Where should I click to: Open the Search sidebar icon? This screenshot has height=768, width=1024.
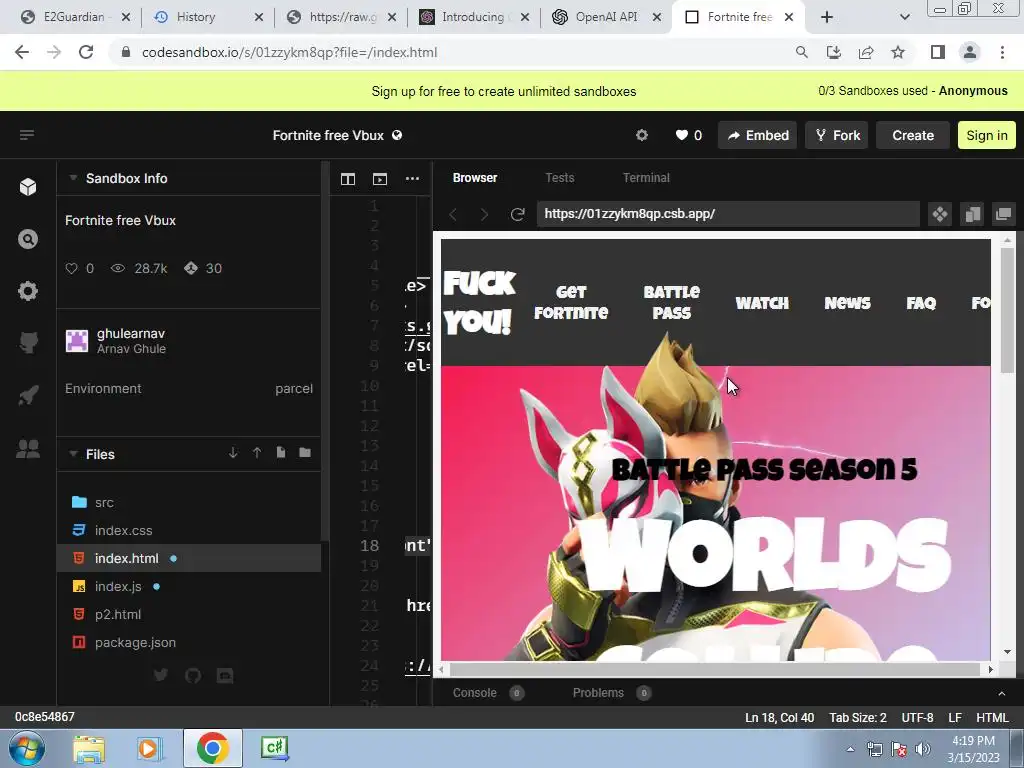tap(27, 239)
